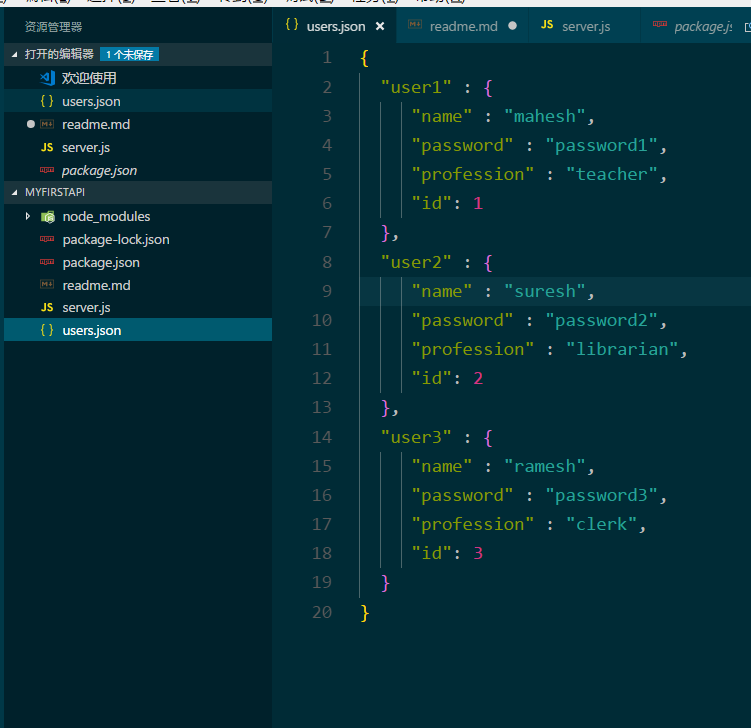Click npm icon of package-lock.json

tap(47, 239)
